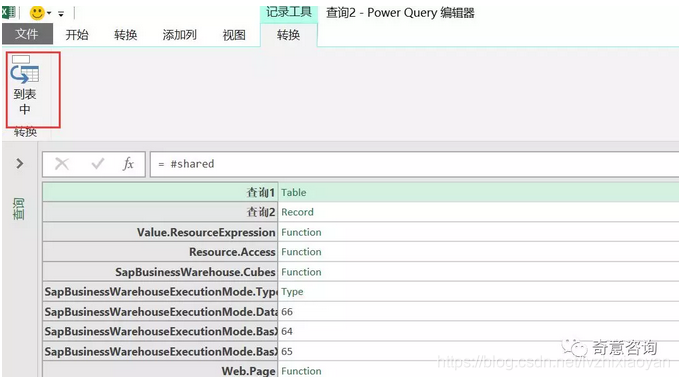This screenshot has width=679, height=380.
Task: Switch to the 转换 tab next to 开始
Action: pos(126,35)
